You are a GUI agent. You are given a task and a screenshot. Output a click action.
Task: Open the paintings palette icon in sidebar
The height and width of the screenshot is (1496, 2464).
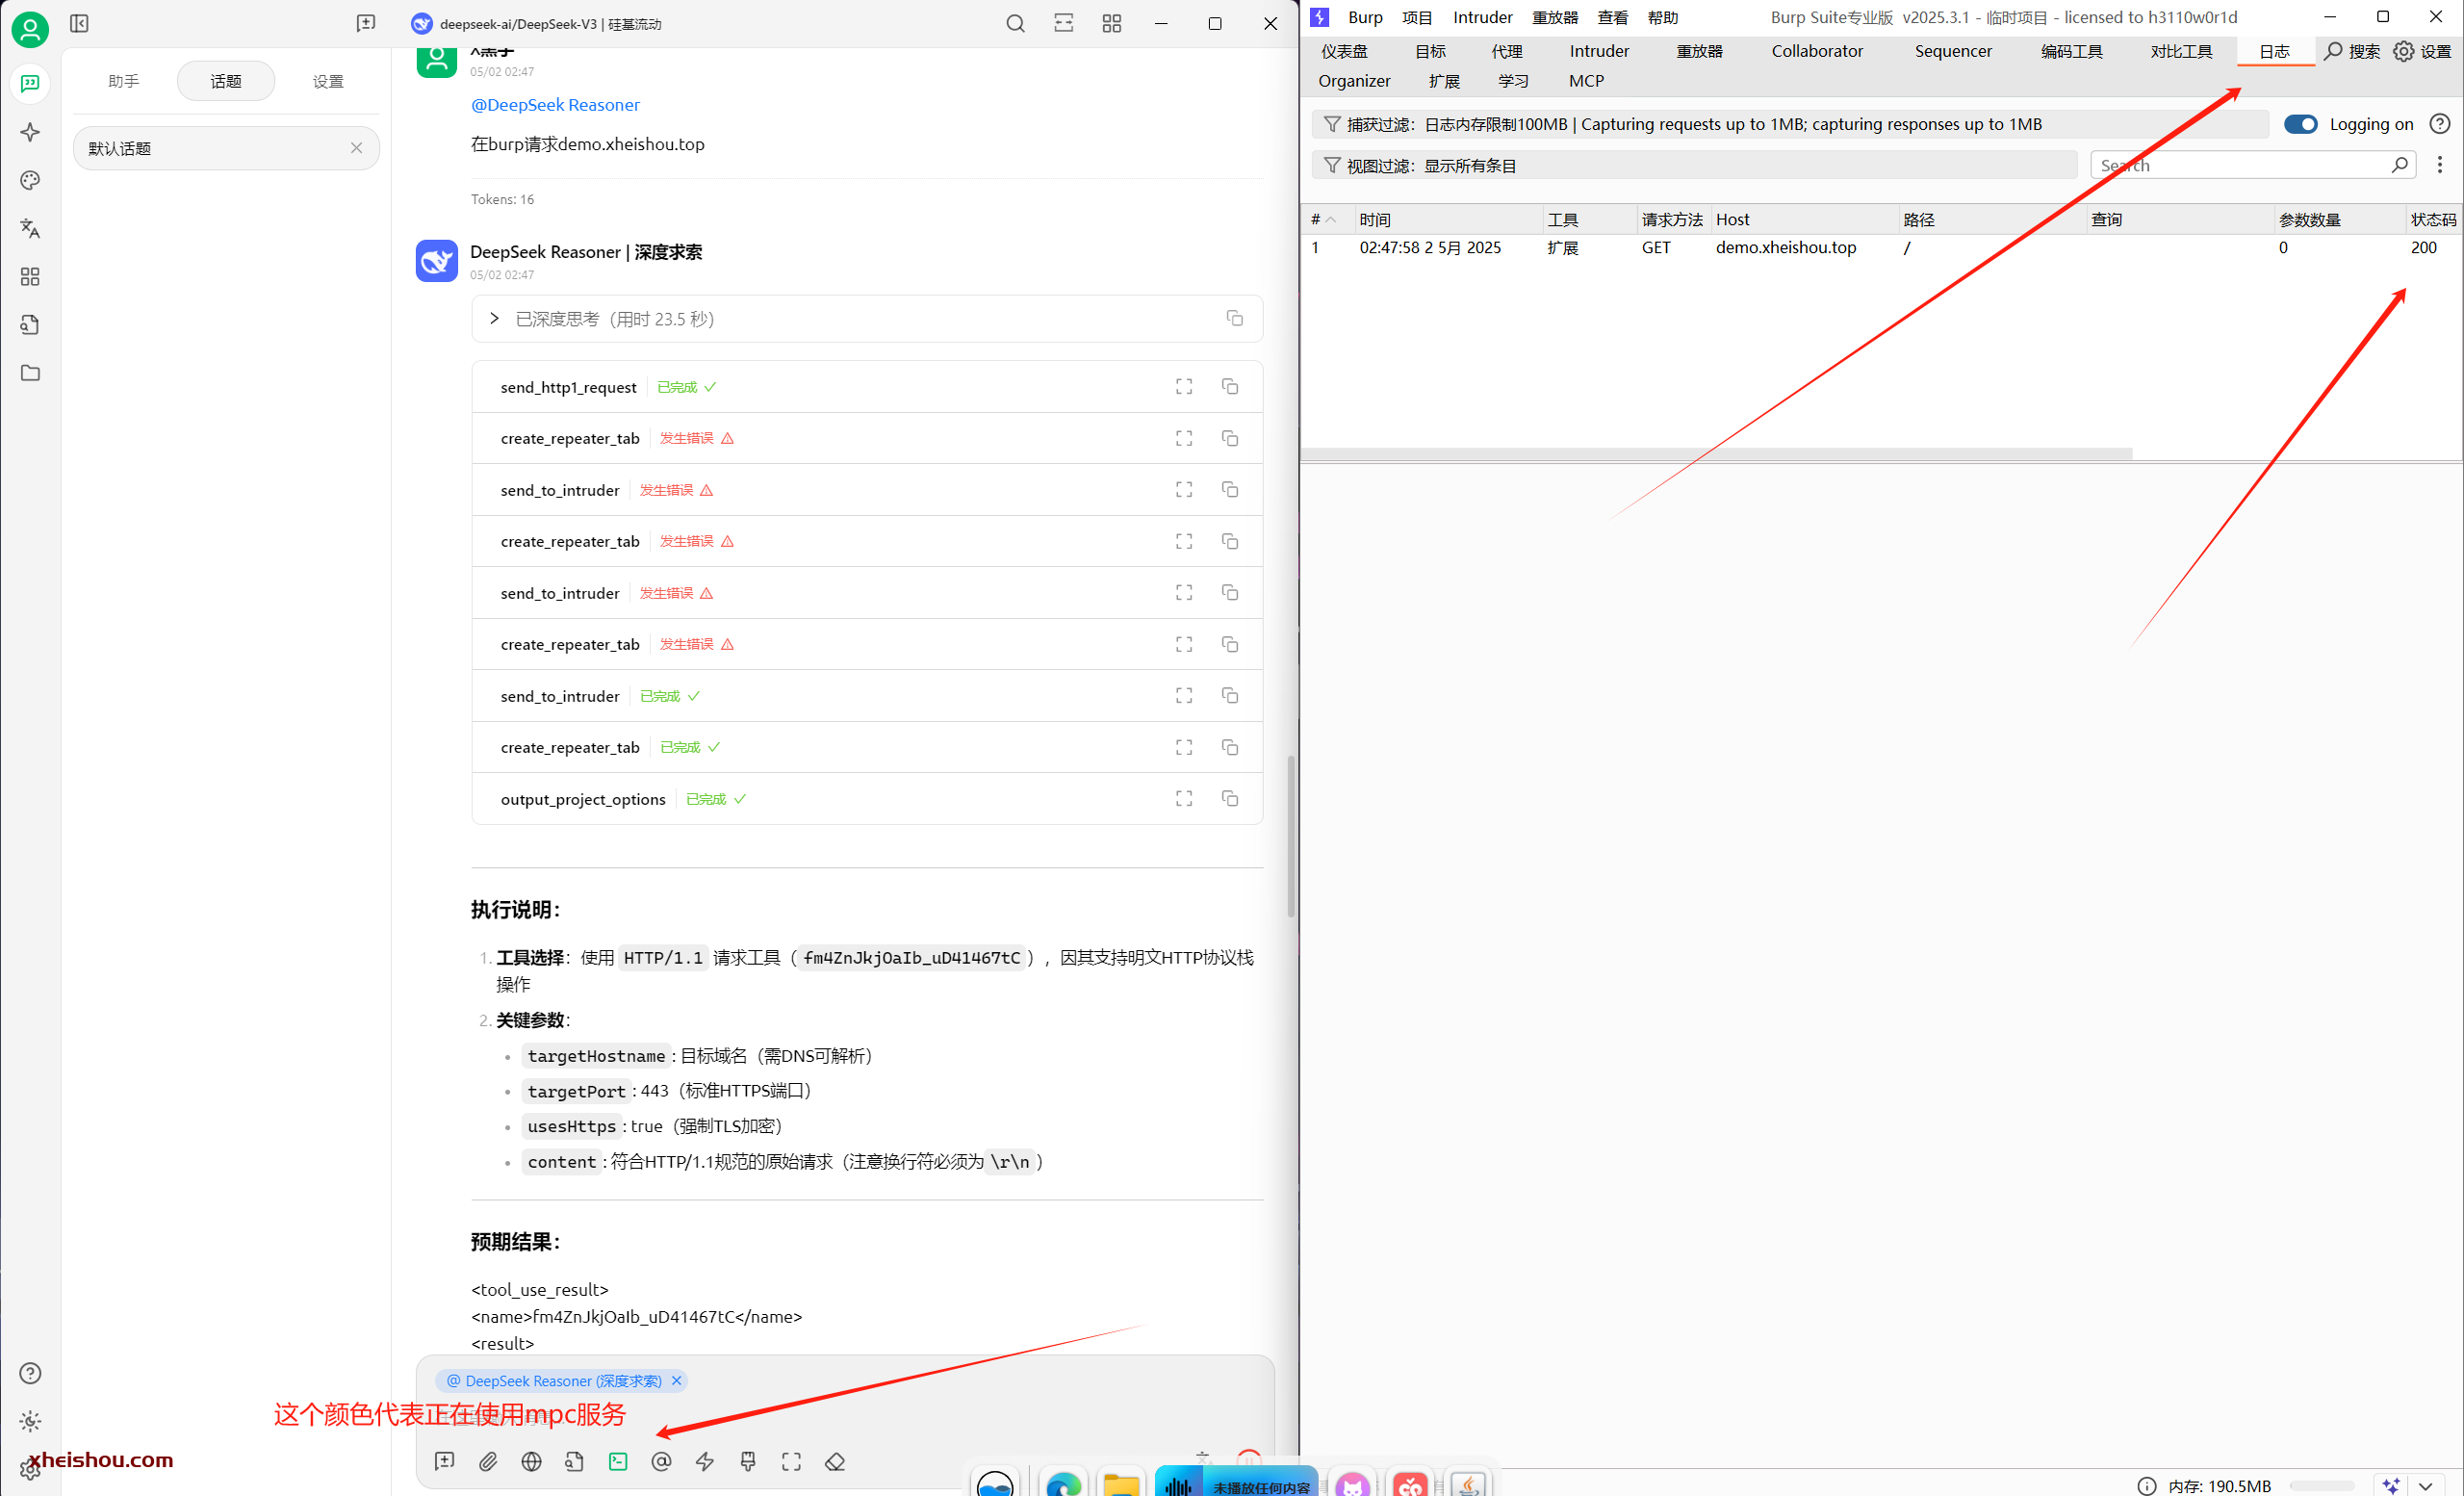(30, 180)
